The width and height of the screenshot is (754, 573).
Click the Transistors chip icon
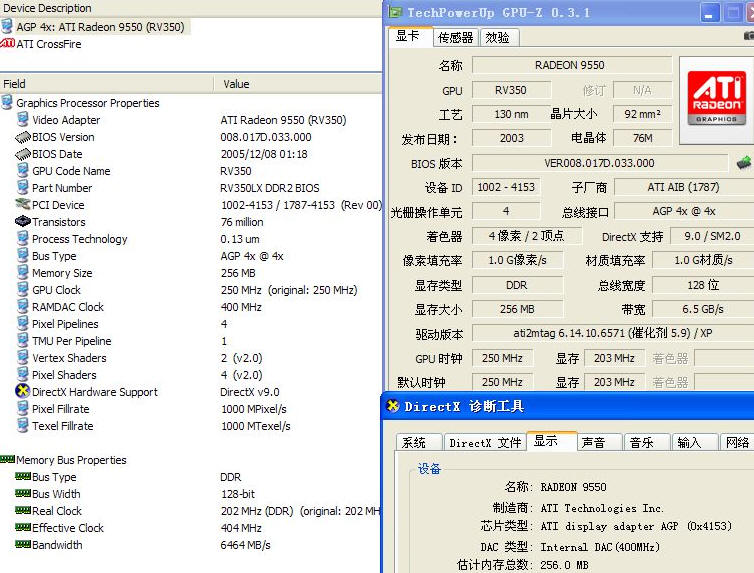23,222
